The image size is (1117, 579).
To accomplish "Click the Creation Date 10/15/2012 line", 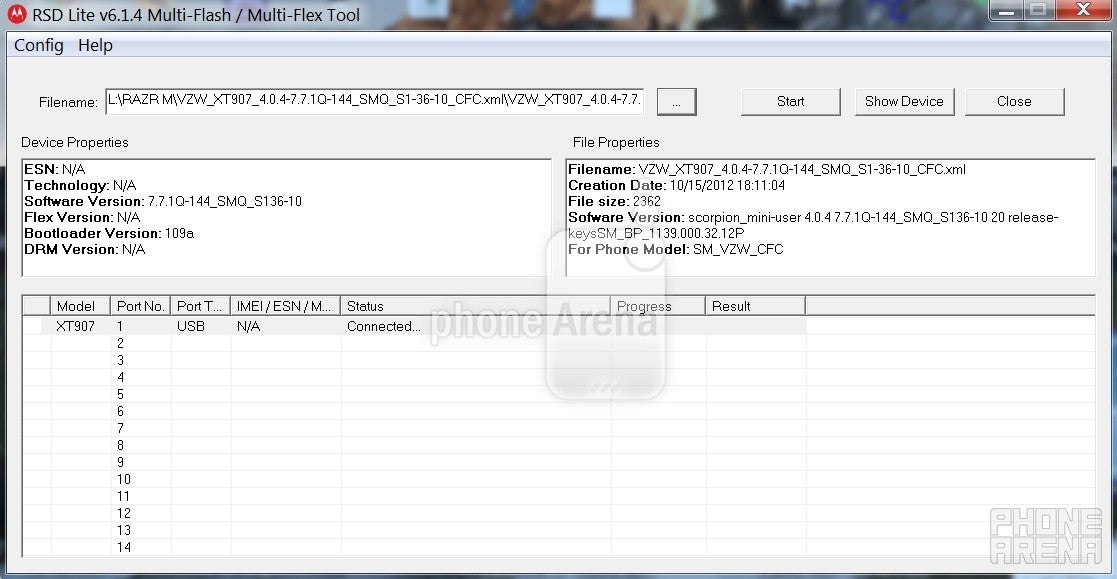I will (677, 185).
